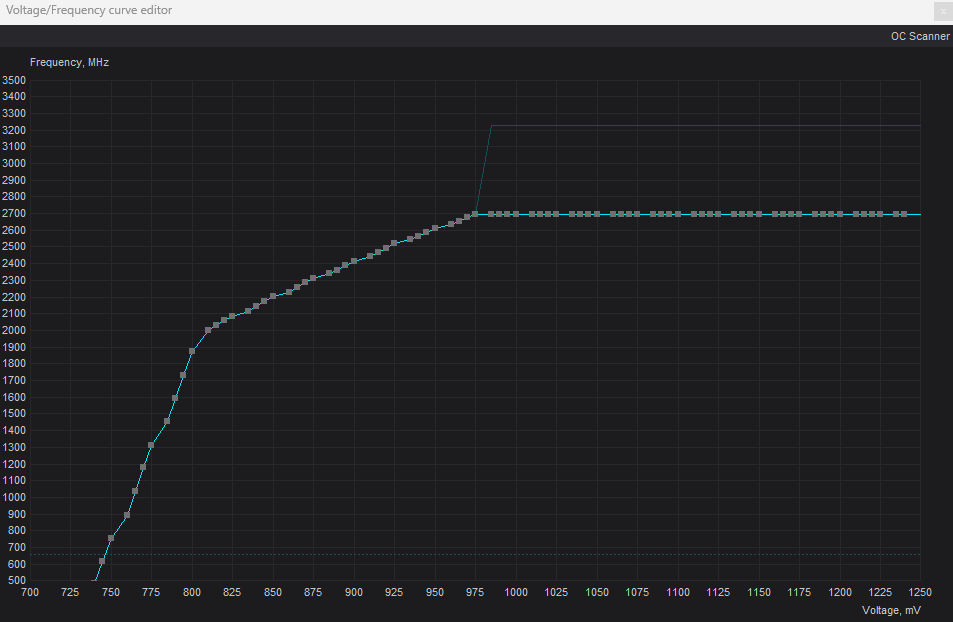
Task: Click curve point at 900 mV, about 2415 MHz
Action: 354,261
